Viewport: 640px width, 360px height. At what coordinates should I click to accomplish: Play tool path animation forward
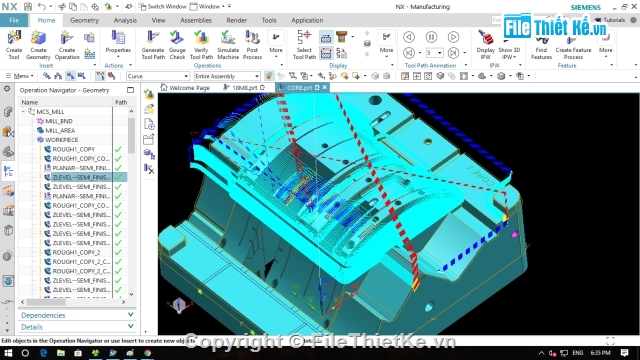(x=453, y=37)
